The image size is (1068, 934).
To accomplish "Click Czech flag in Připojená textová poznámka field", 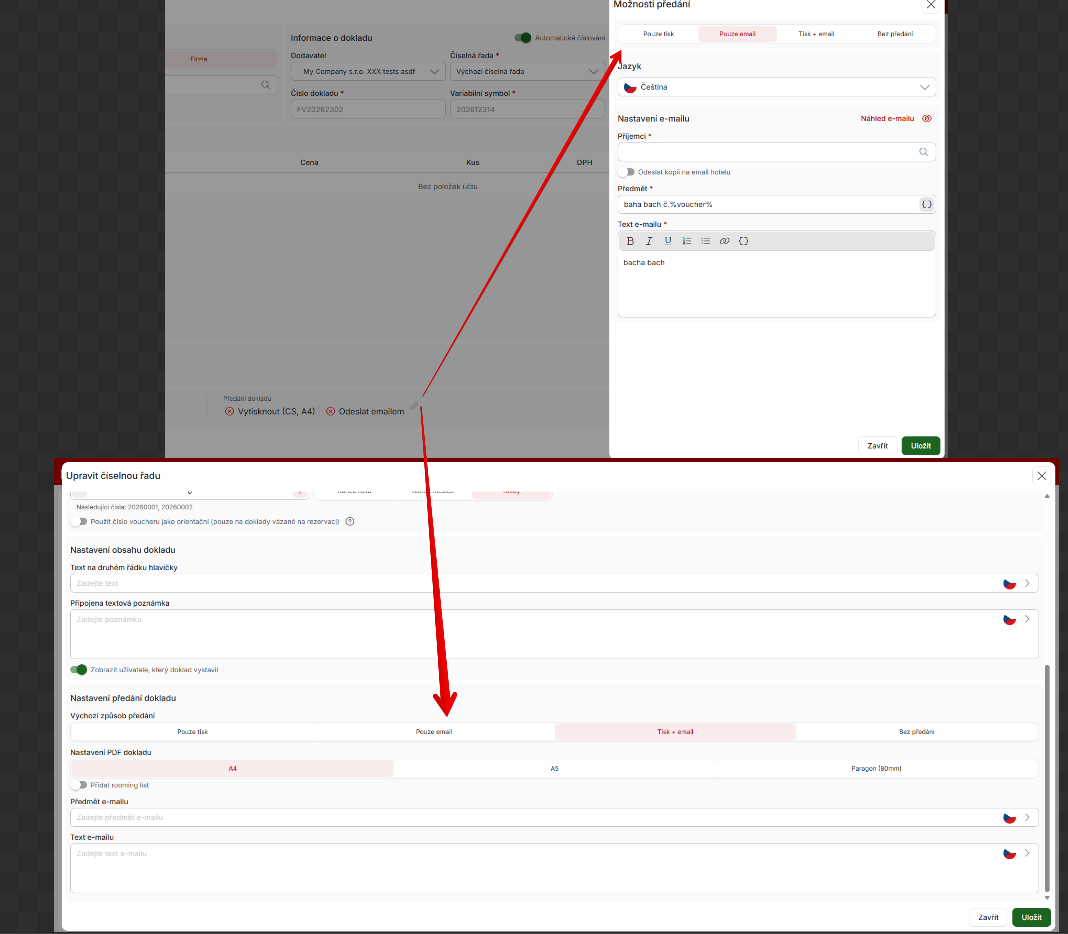I will point(1009,619).
